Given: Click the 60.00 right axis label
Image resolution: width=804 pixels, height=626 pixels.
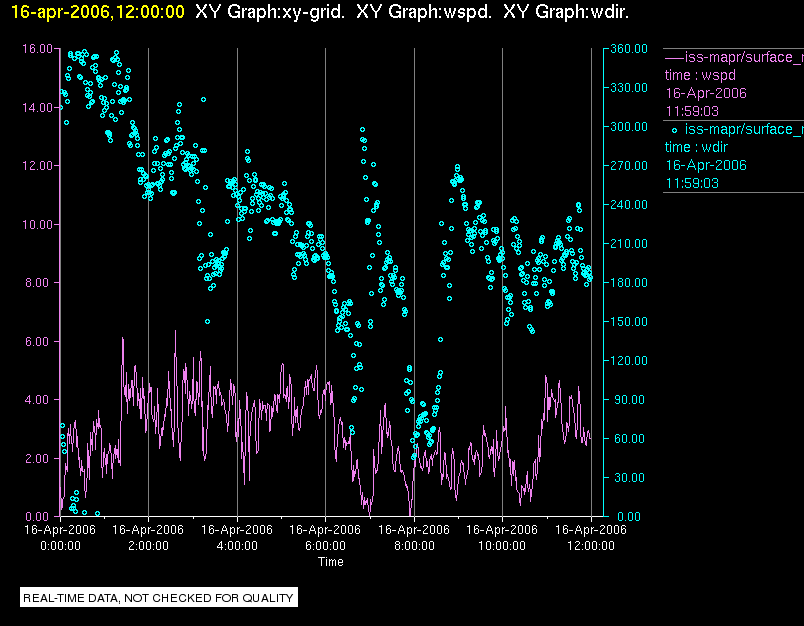Looking at the screenshot, I should point(631,438).
